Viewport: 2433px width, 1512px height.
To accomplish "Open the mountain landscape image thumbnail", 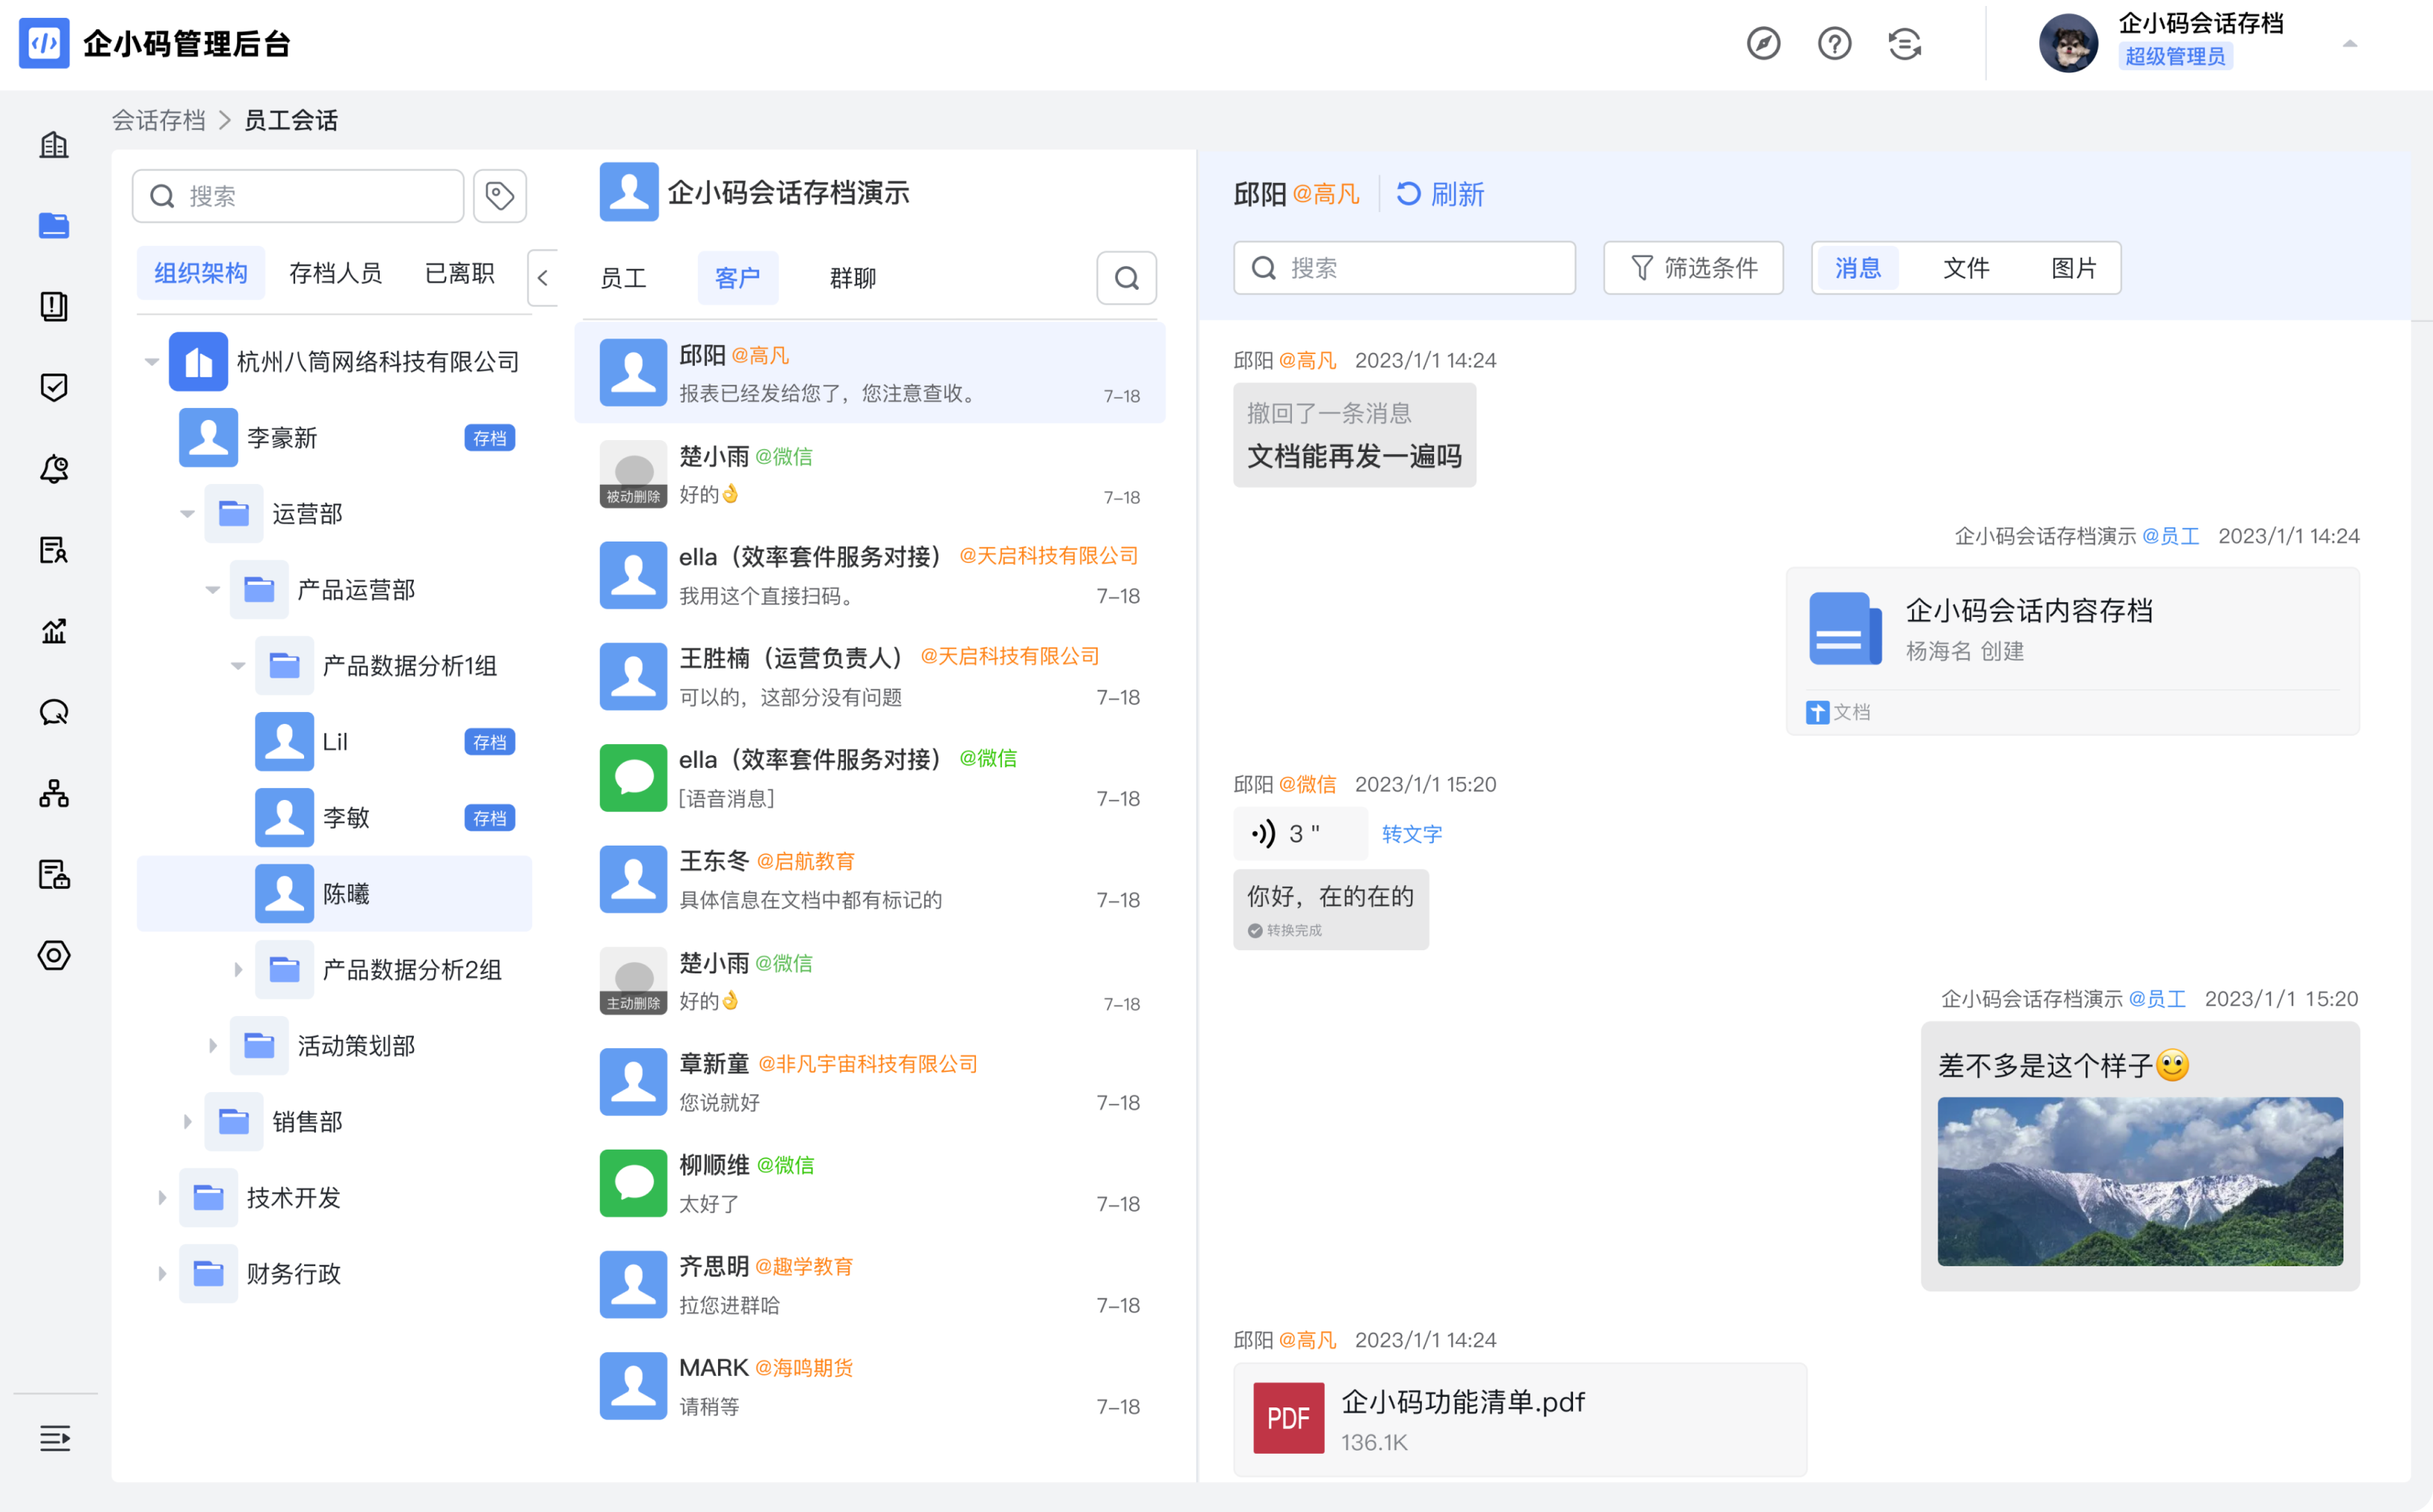I will point(2139,1181).
